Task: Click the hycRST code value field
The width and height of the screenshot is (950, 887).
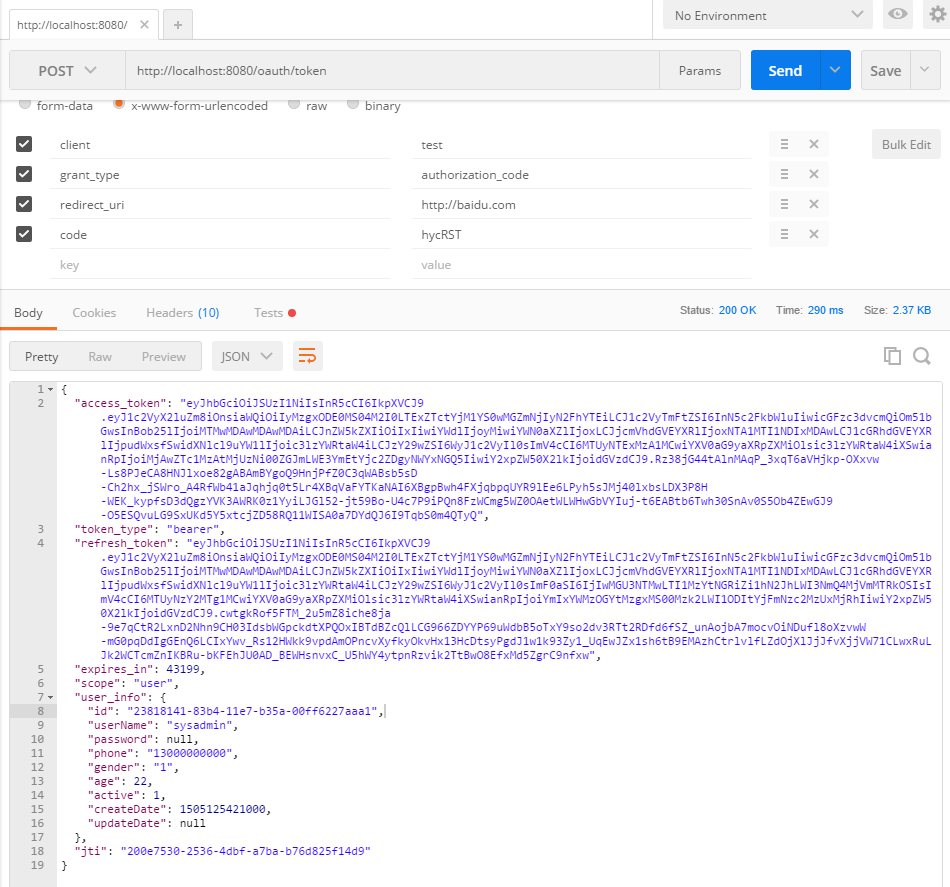Action: click(582, 234)
